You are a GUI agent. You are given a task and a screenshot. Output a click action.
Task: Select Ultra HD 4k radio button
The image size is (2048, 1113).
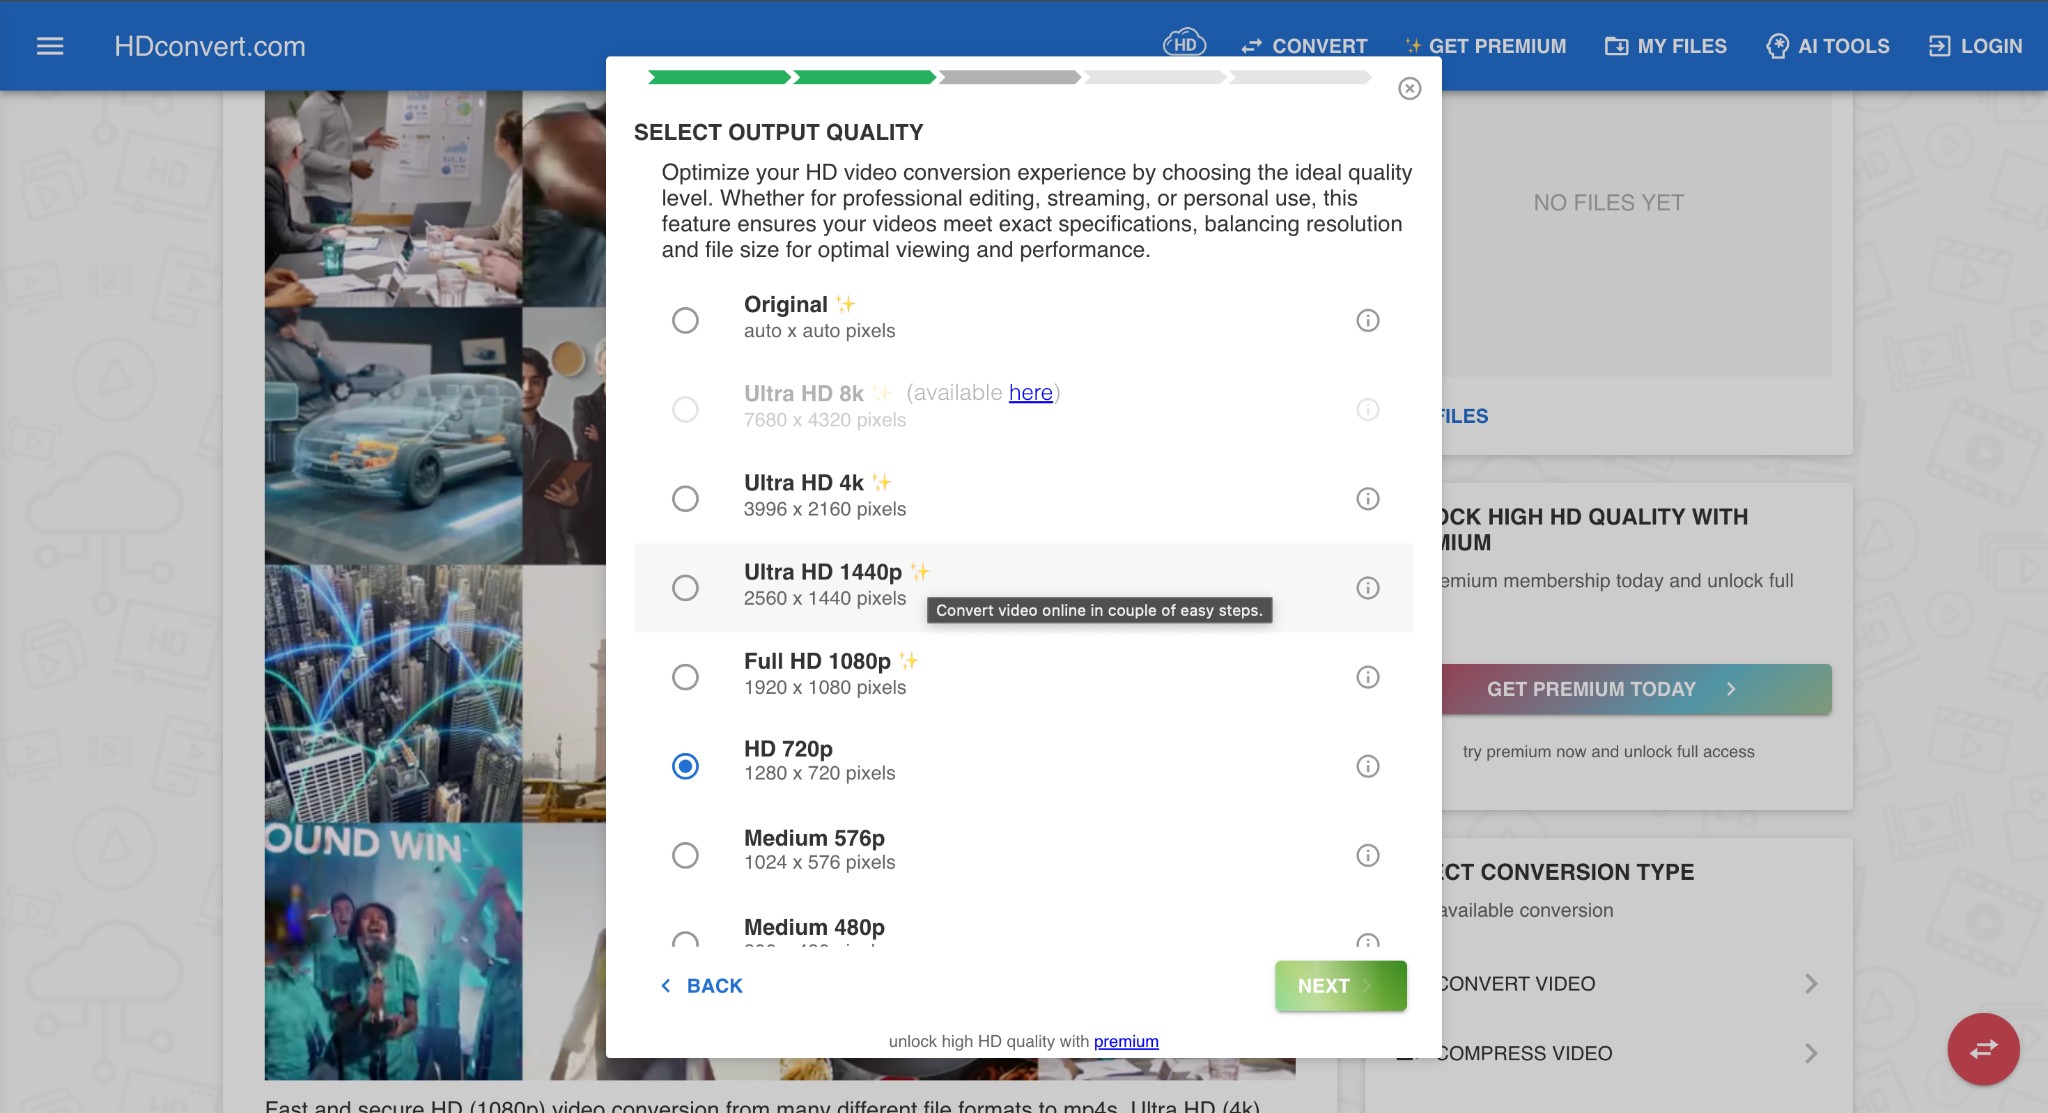(x=685, y=499)
